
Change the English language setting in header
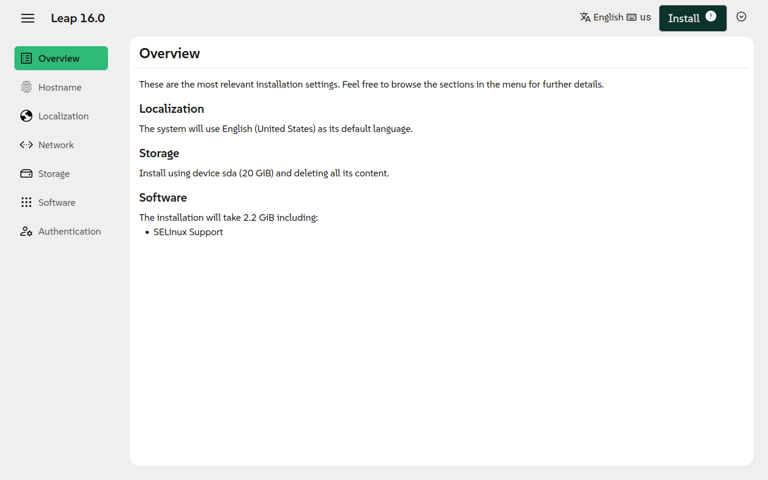tap(608, 17)
